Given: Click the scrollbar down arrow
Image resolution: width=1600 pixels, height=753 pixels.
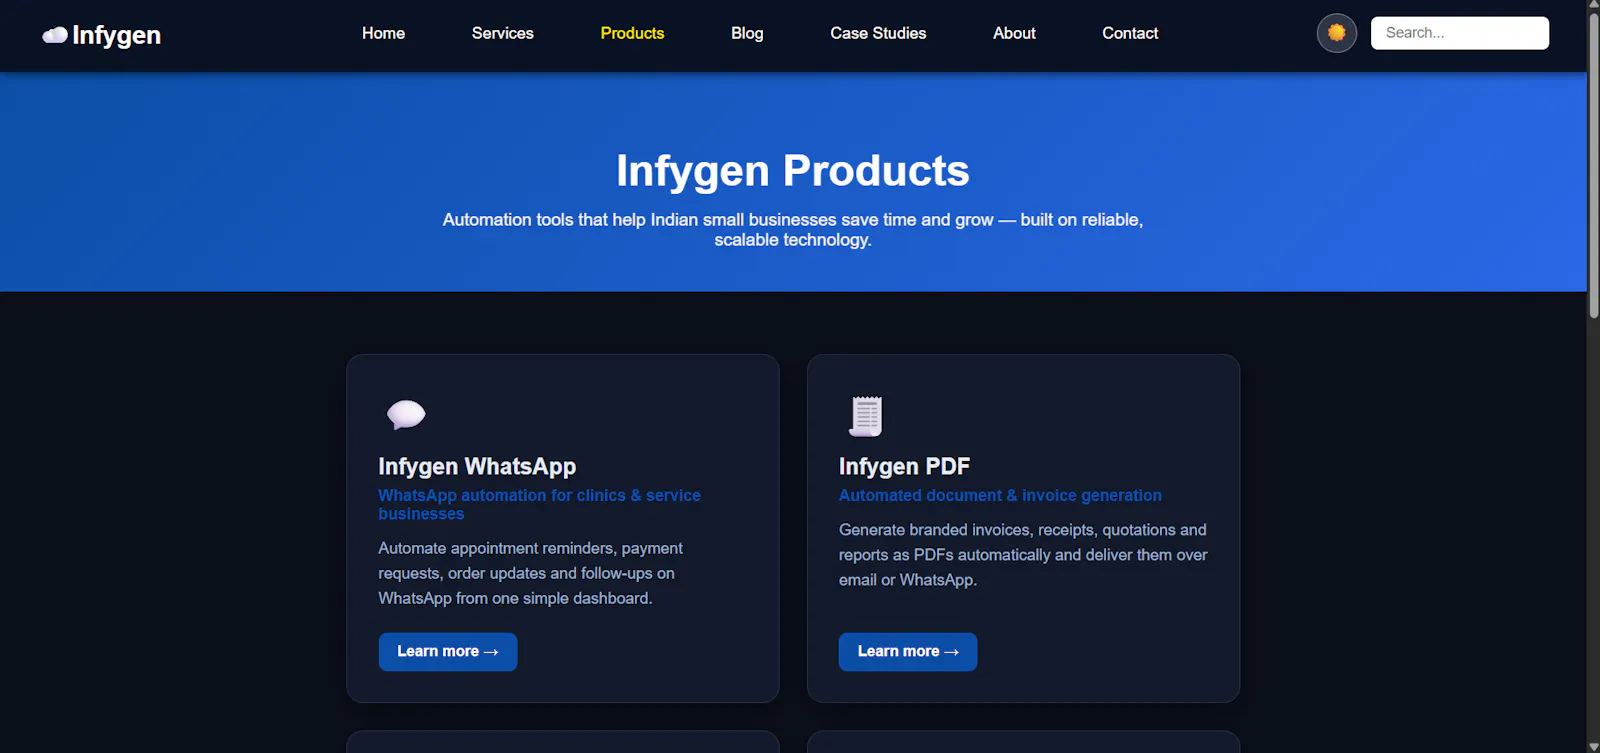Looking at the screenshot, I should point(1593,746).
